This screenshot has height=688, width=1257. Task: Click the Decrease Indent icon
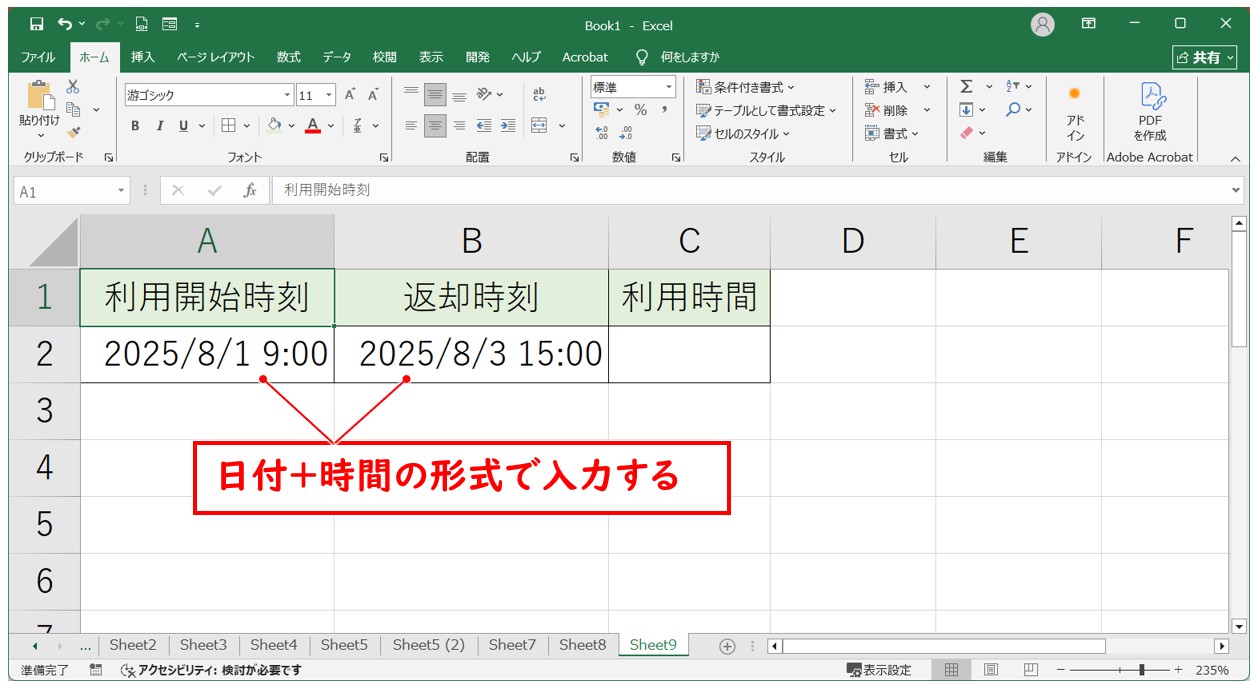click(x=484, y=126)
